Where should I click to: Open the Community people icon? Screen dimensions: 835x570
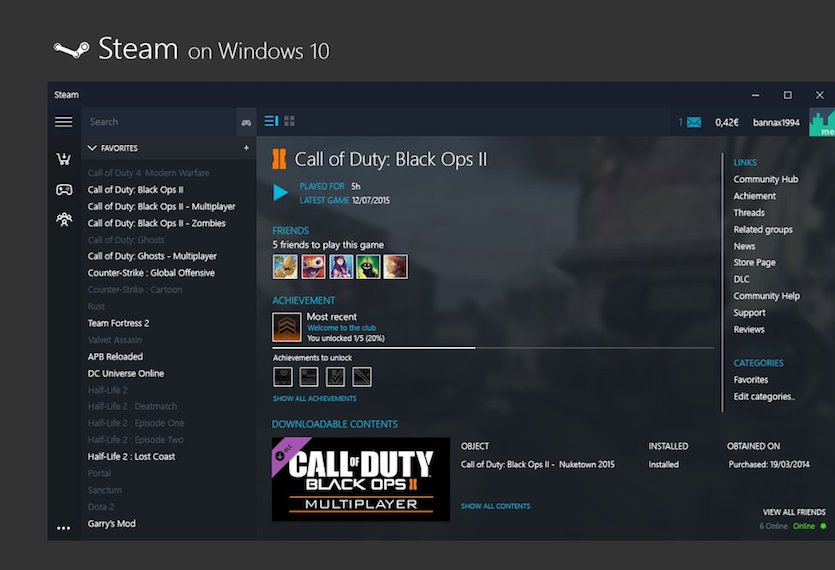pos(64,219)
